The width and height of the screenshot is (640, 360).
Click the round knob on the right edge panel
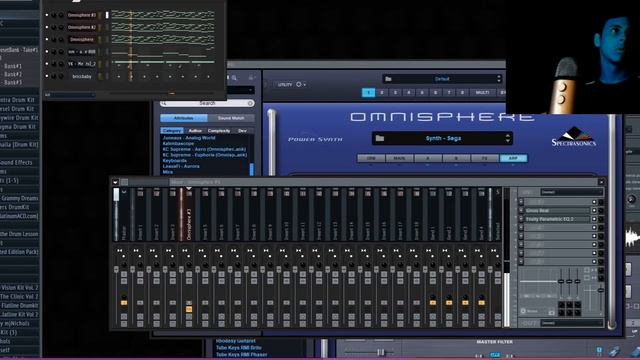click(631, 200)
